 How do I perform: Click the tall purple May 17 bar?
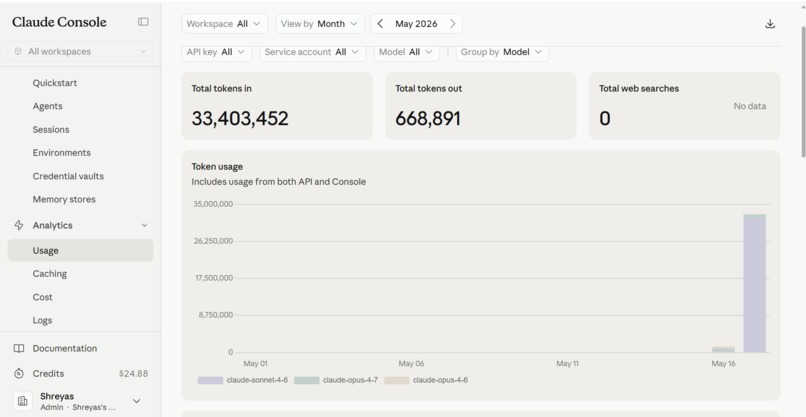point(755,283)
